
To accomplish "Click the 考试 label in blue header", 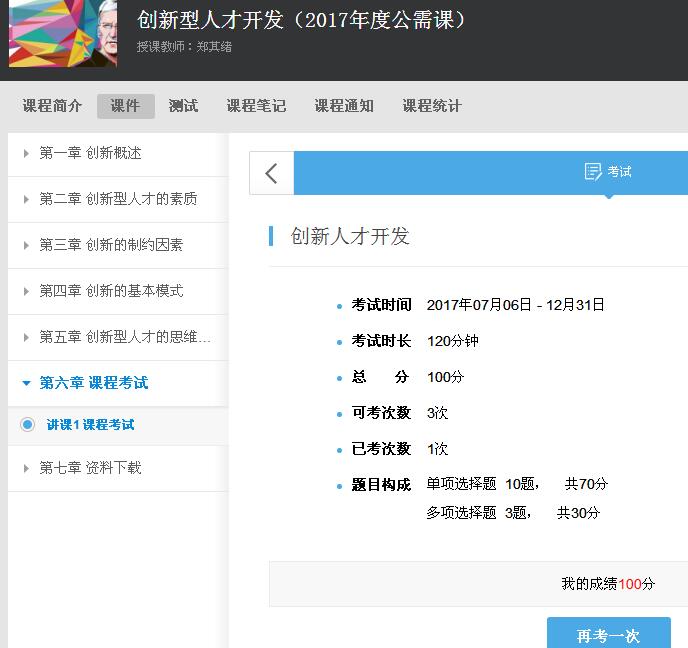I will [620, 172].
